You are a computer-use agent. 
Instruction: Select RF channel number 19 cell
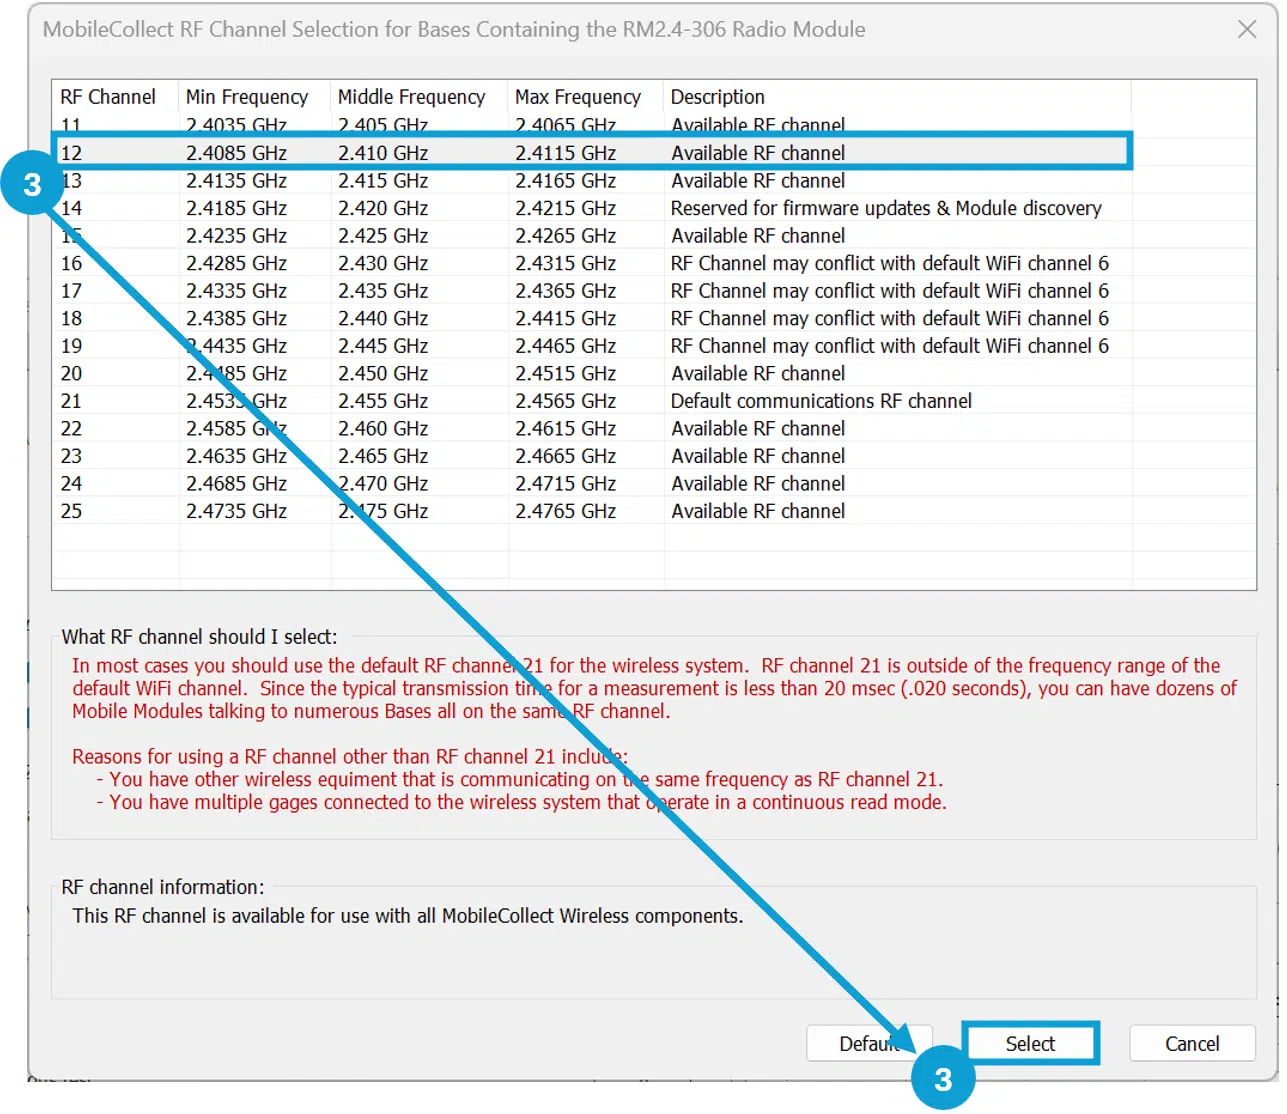coord(71,346)
